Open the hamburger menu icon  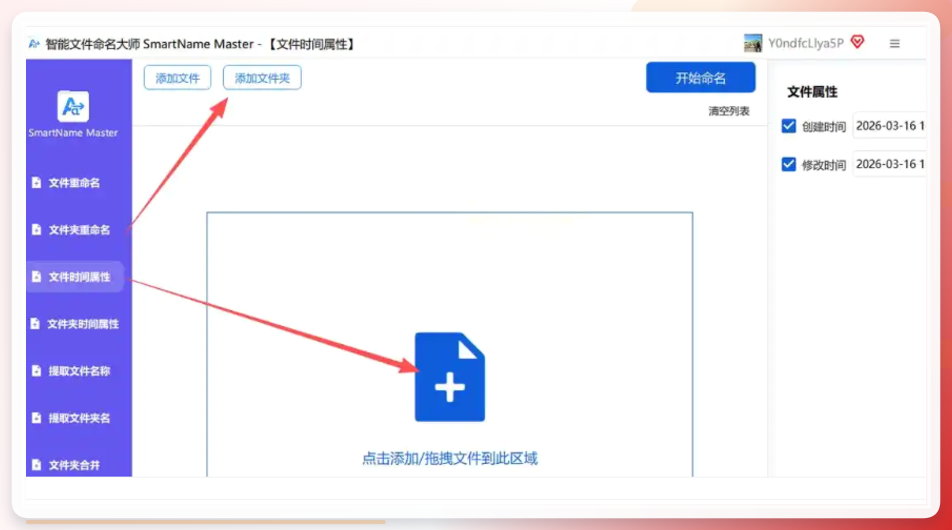pos(894,44)
